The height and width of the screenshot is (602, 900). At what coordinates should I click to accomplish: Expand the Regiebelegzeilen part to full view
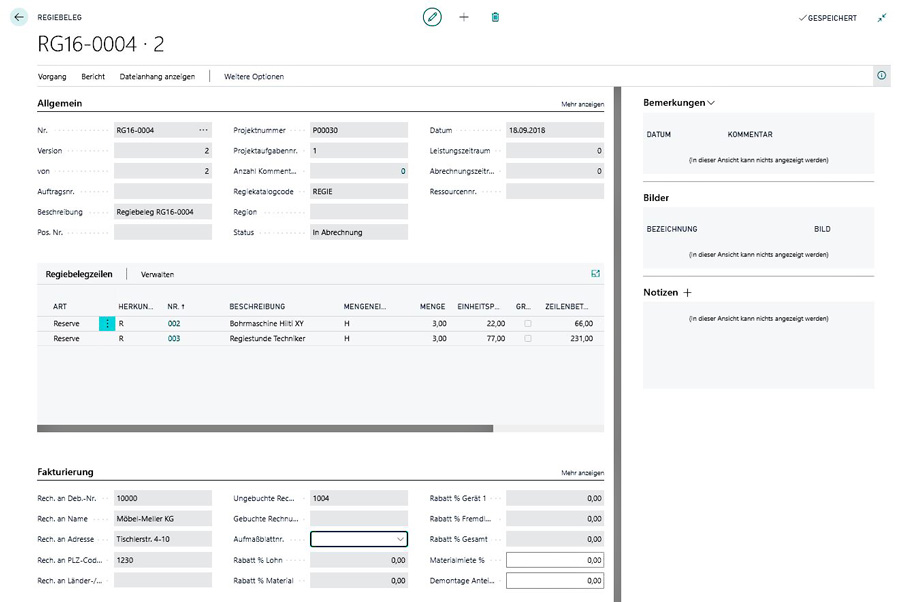tap(595, 274)
